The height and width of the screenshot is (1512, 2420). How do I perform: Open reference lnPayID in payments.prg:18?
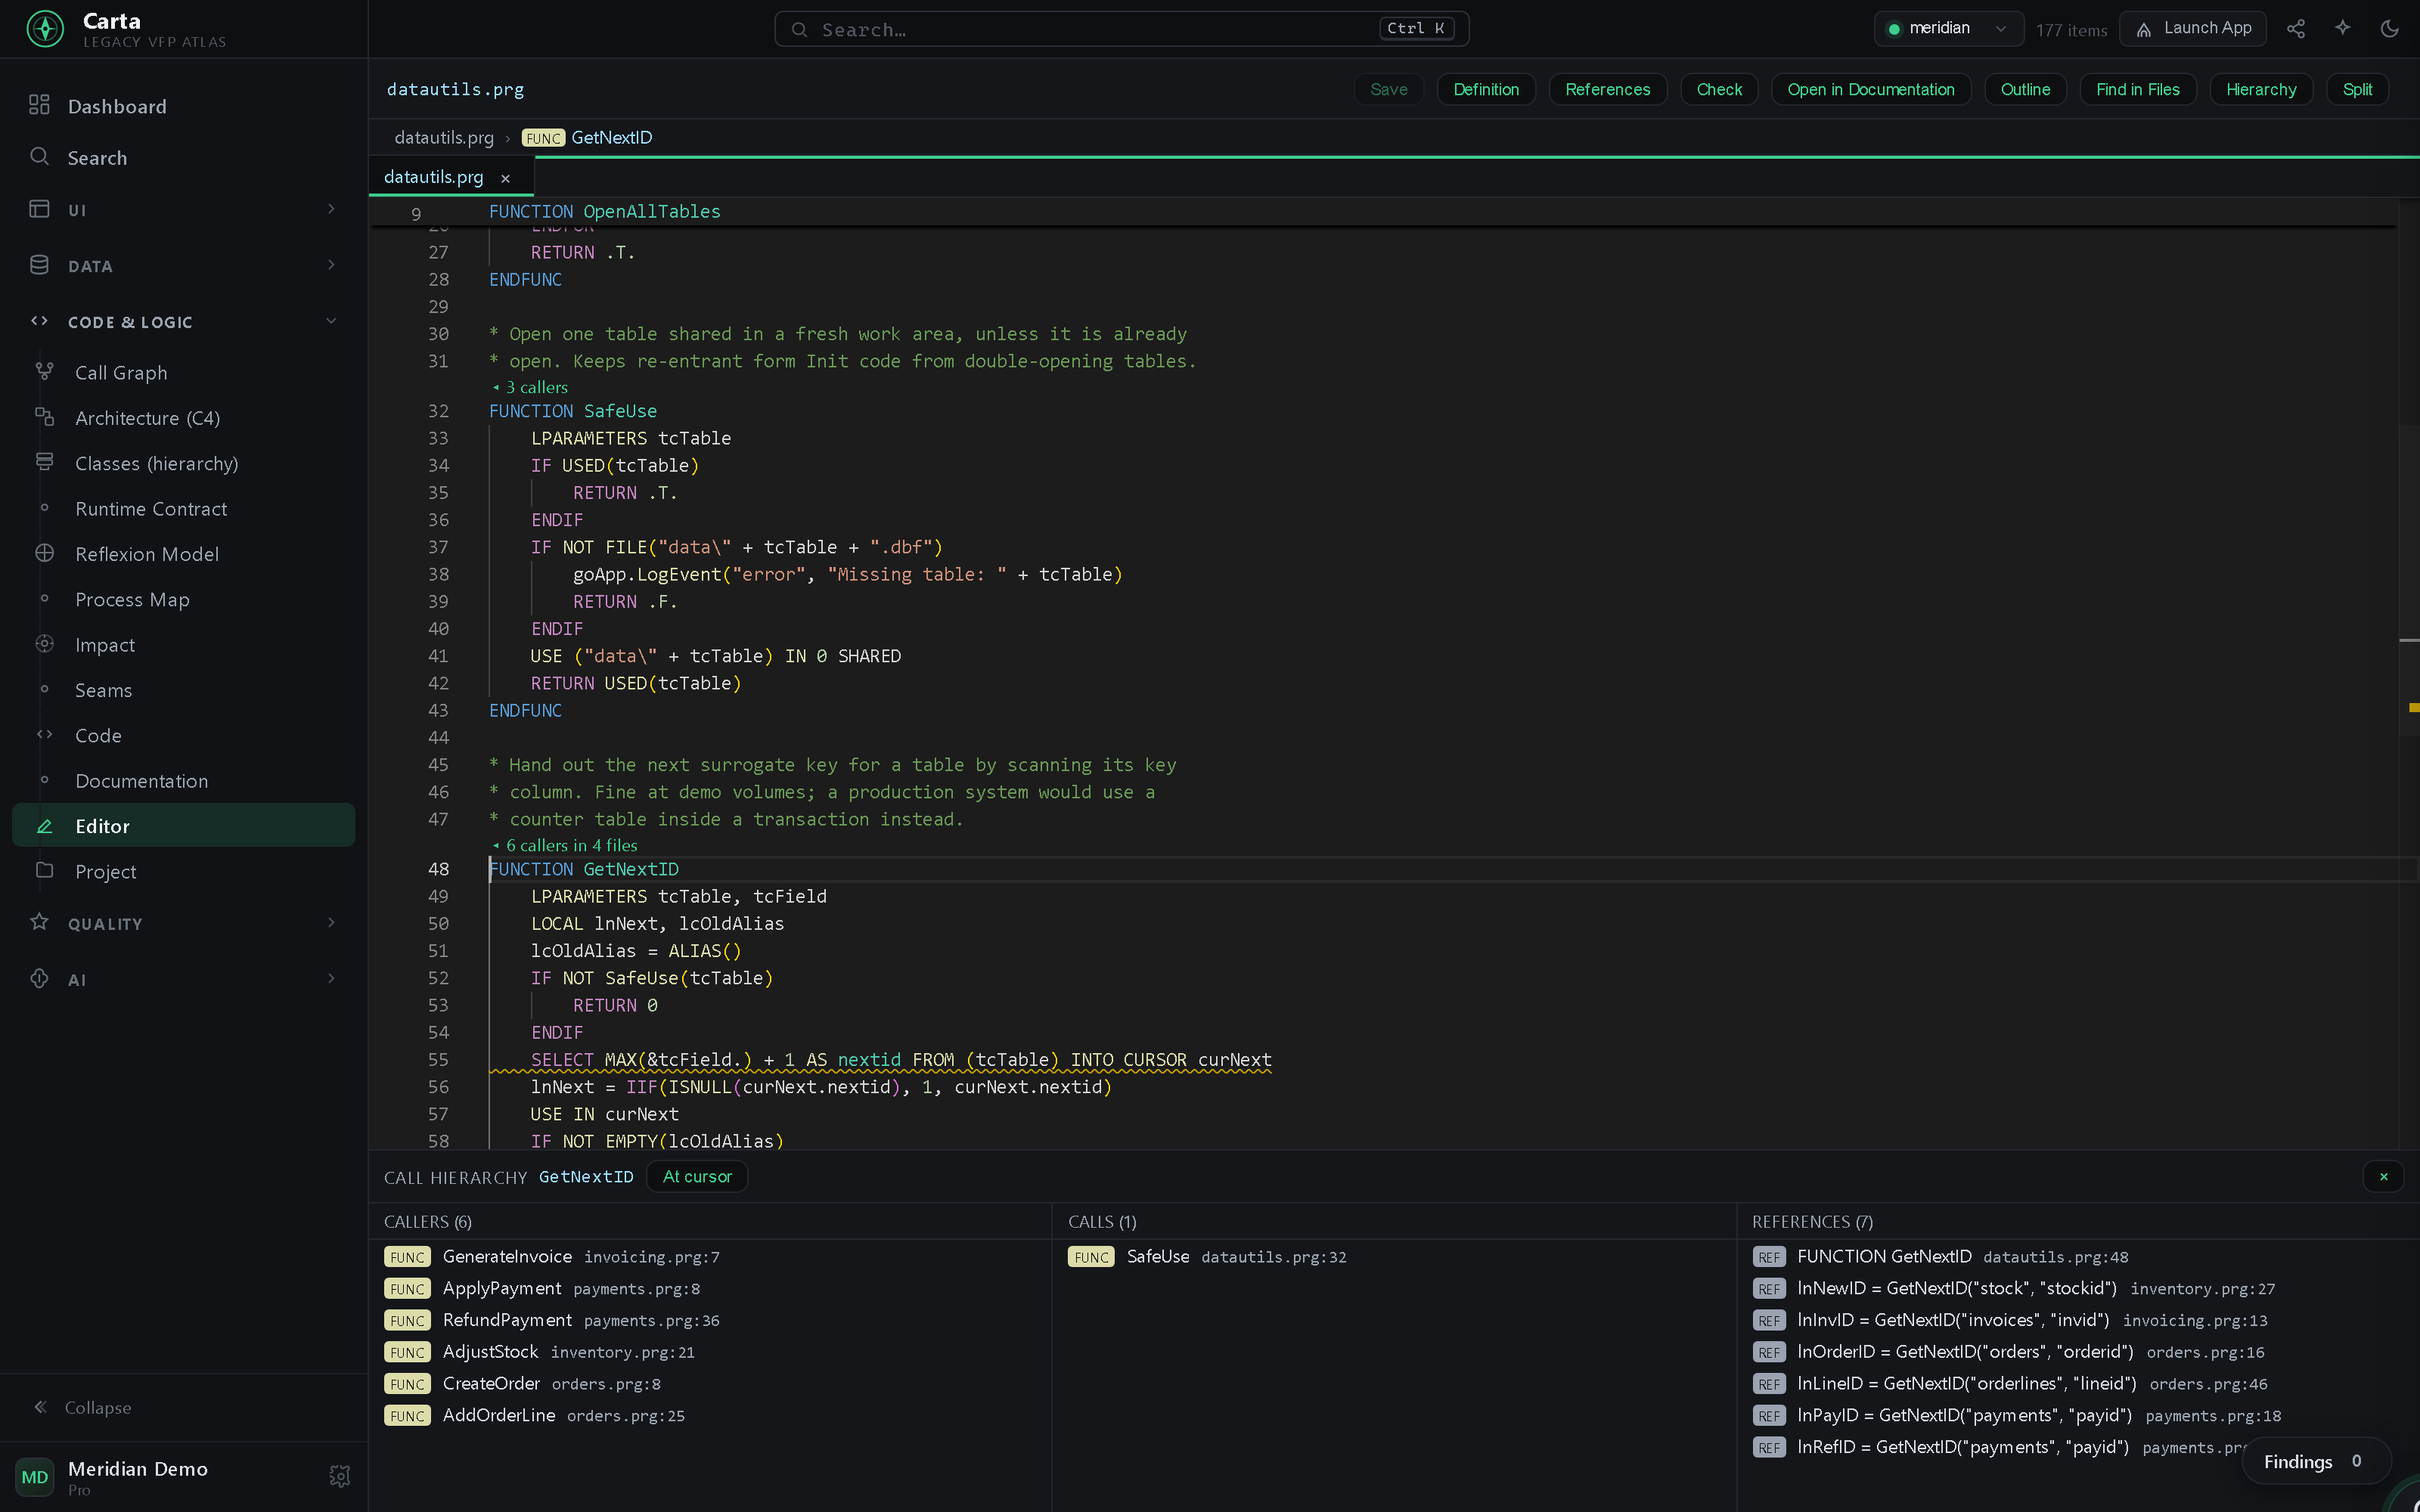(2017, 1415)
